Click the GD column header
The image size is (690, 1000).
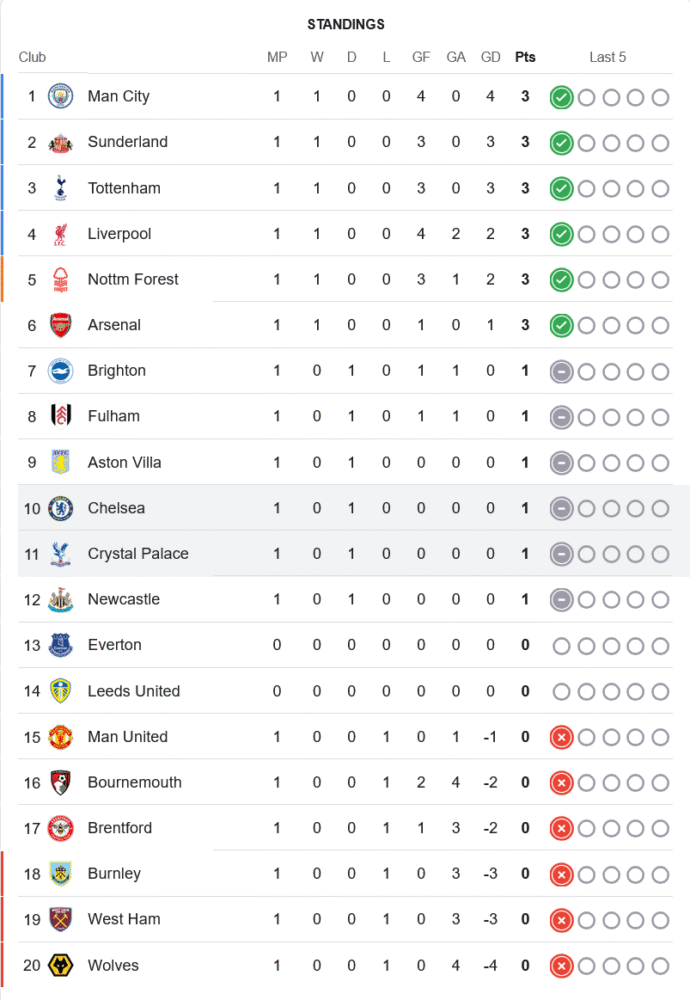tap(490, 57)
